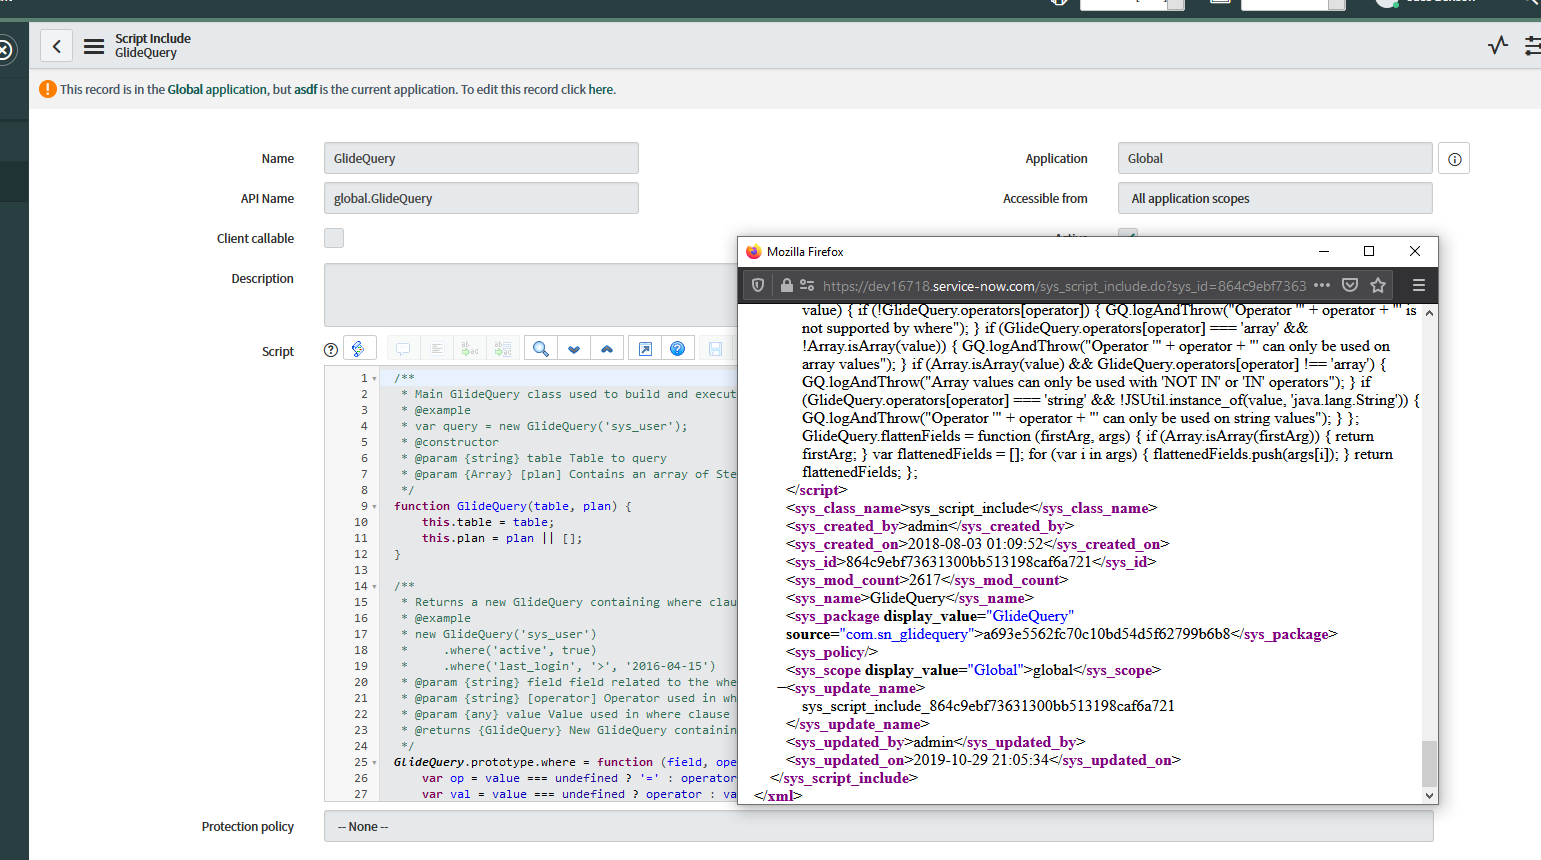Click the back arrow in form header
The image size is (1541, 860).
[57, 46]
